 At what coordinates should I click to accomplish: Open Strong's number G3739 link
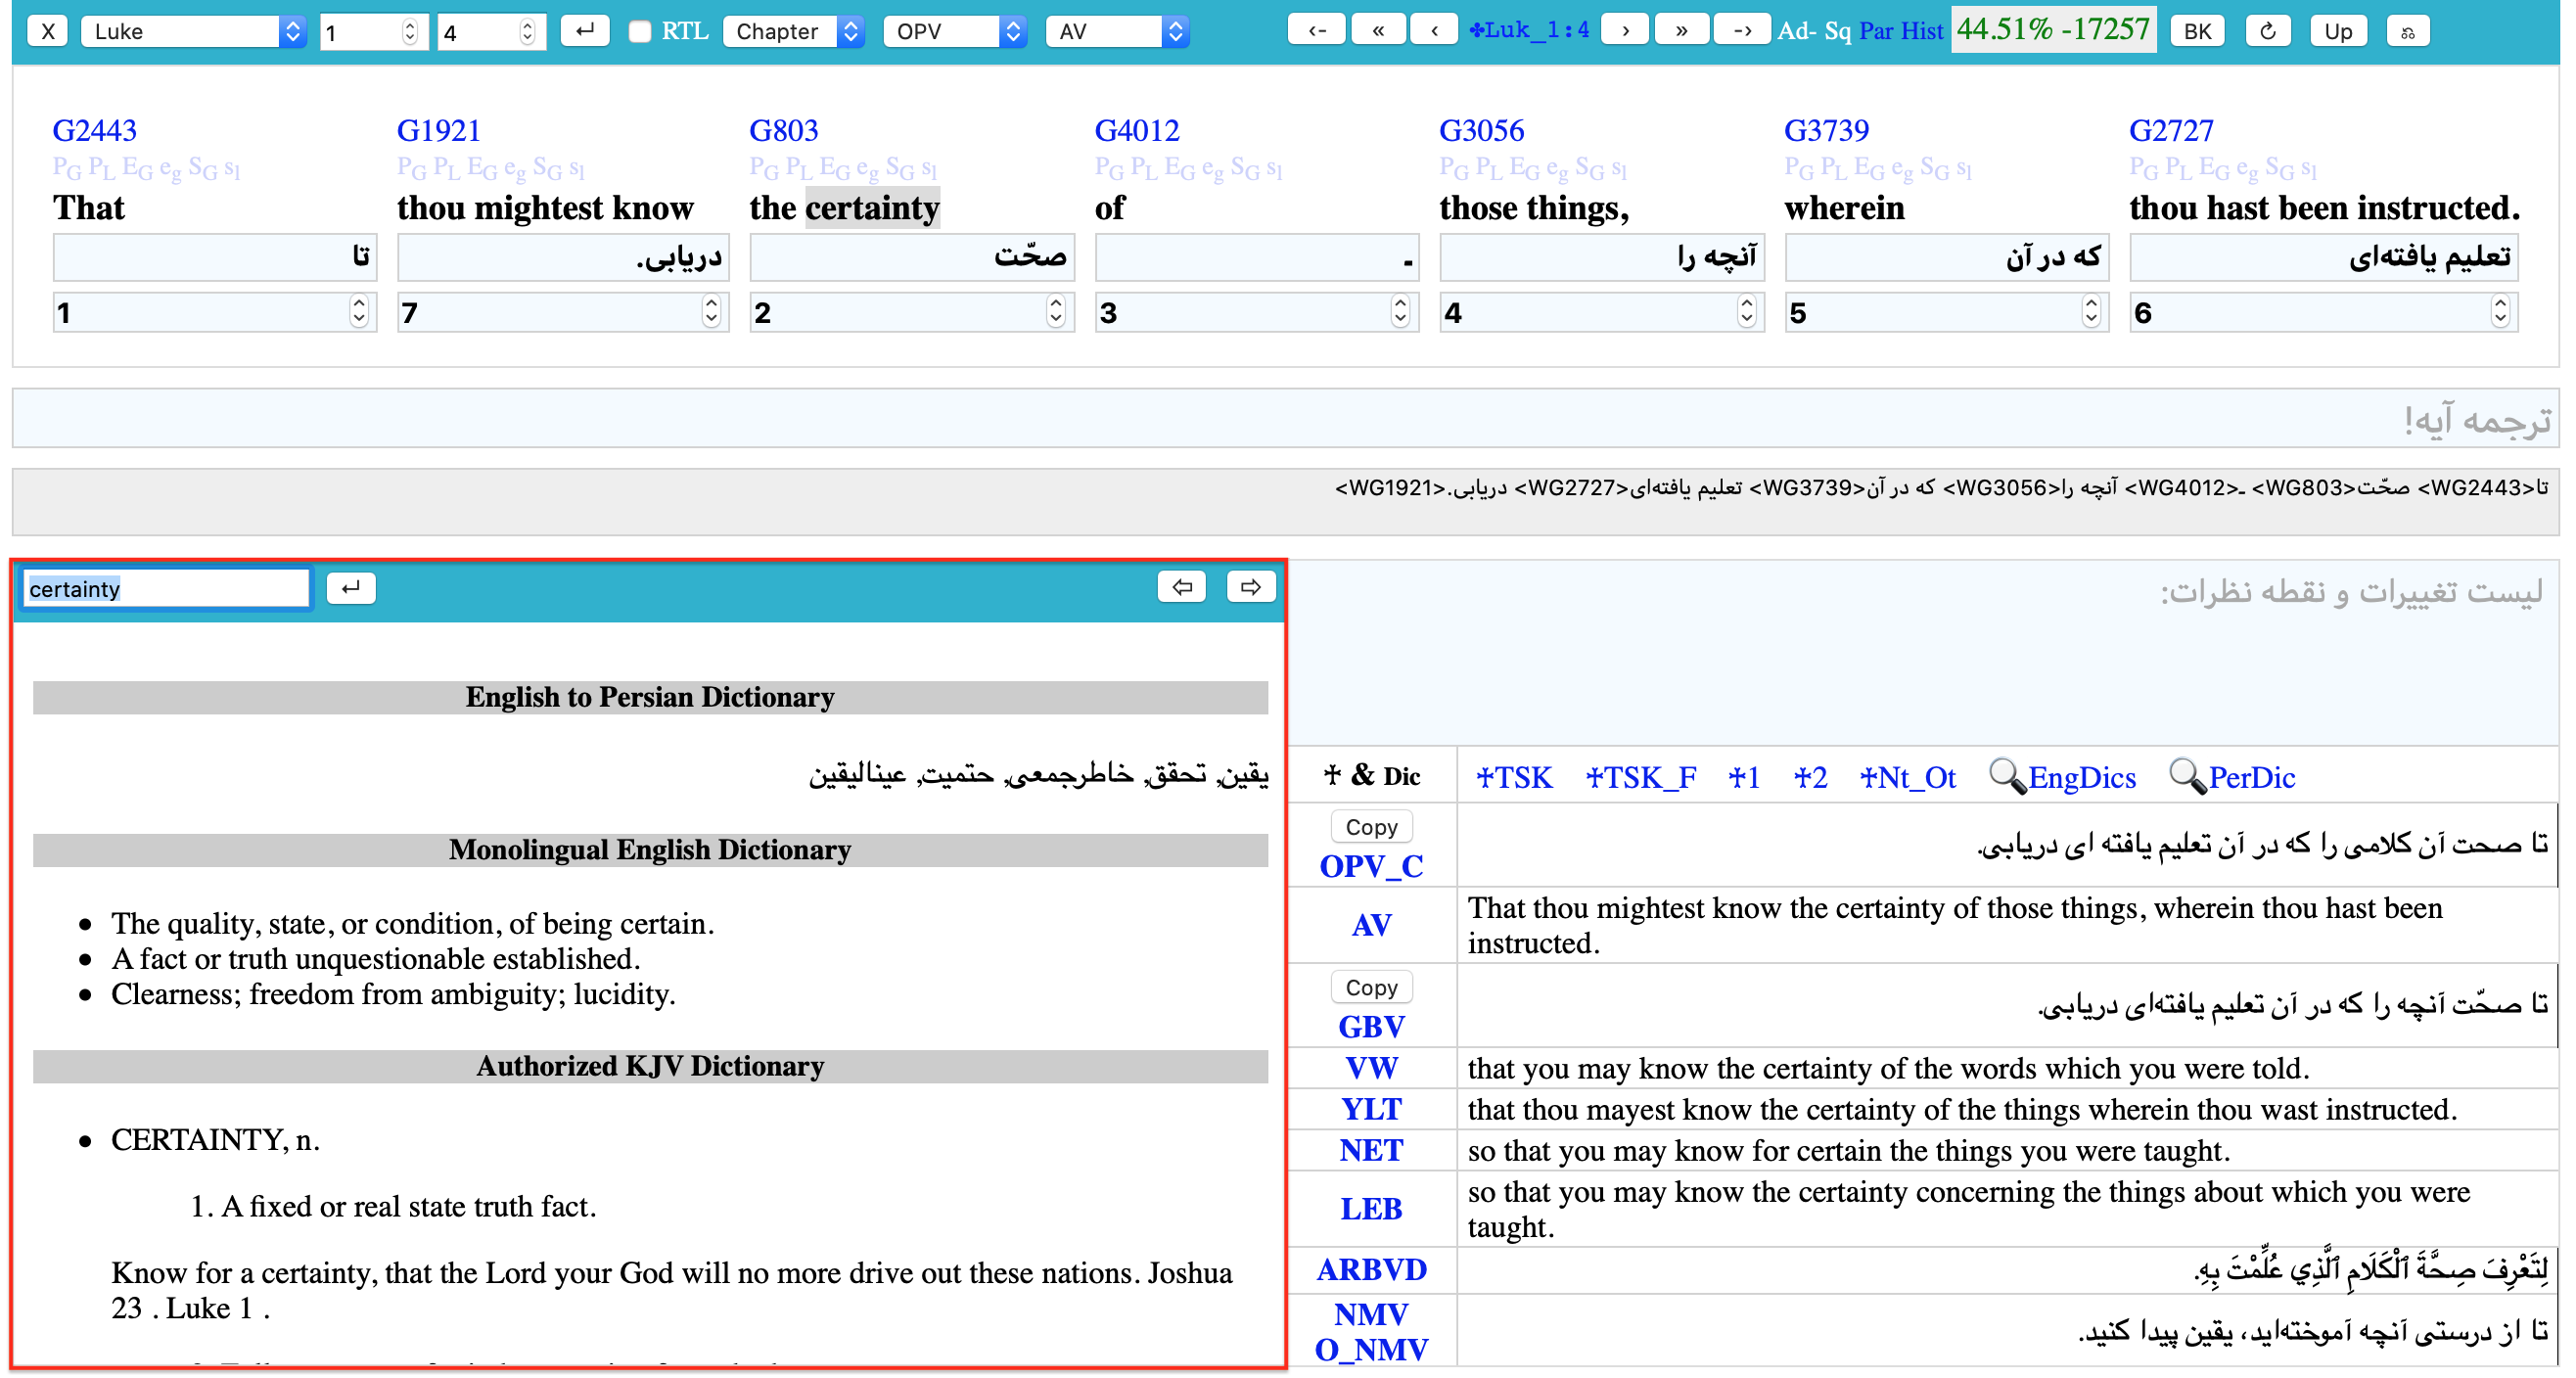(1826, 131)
